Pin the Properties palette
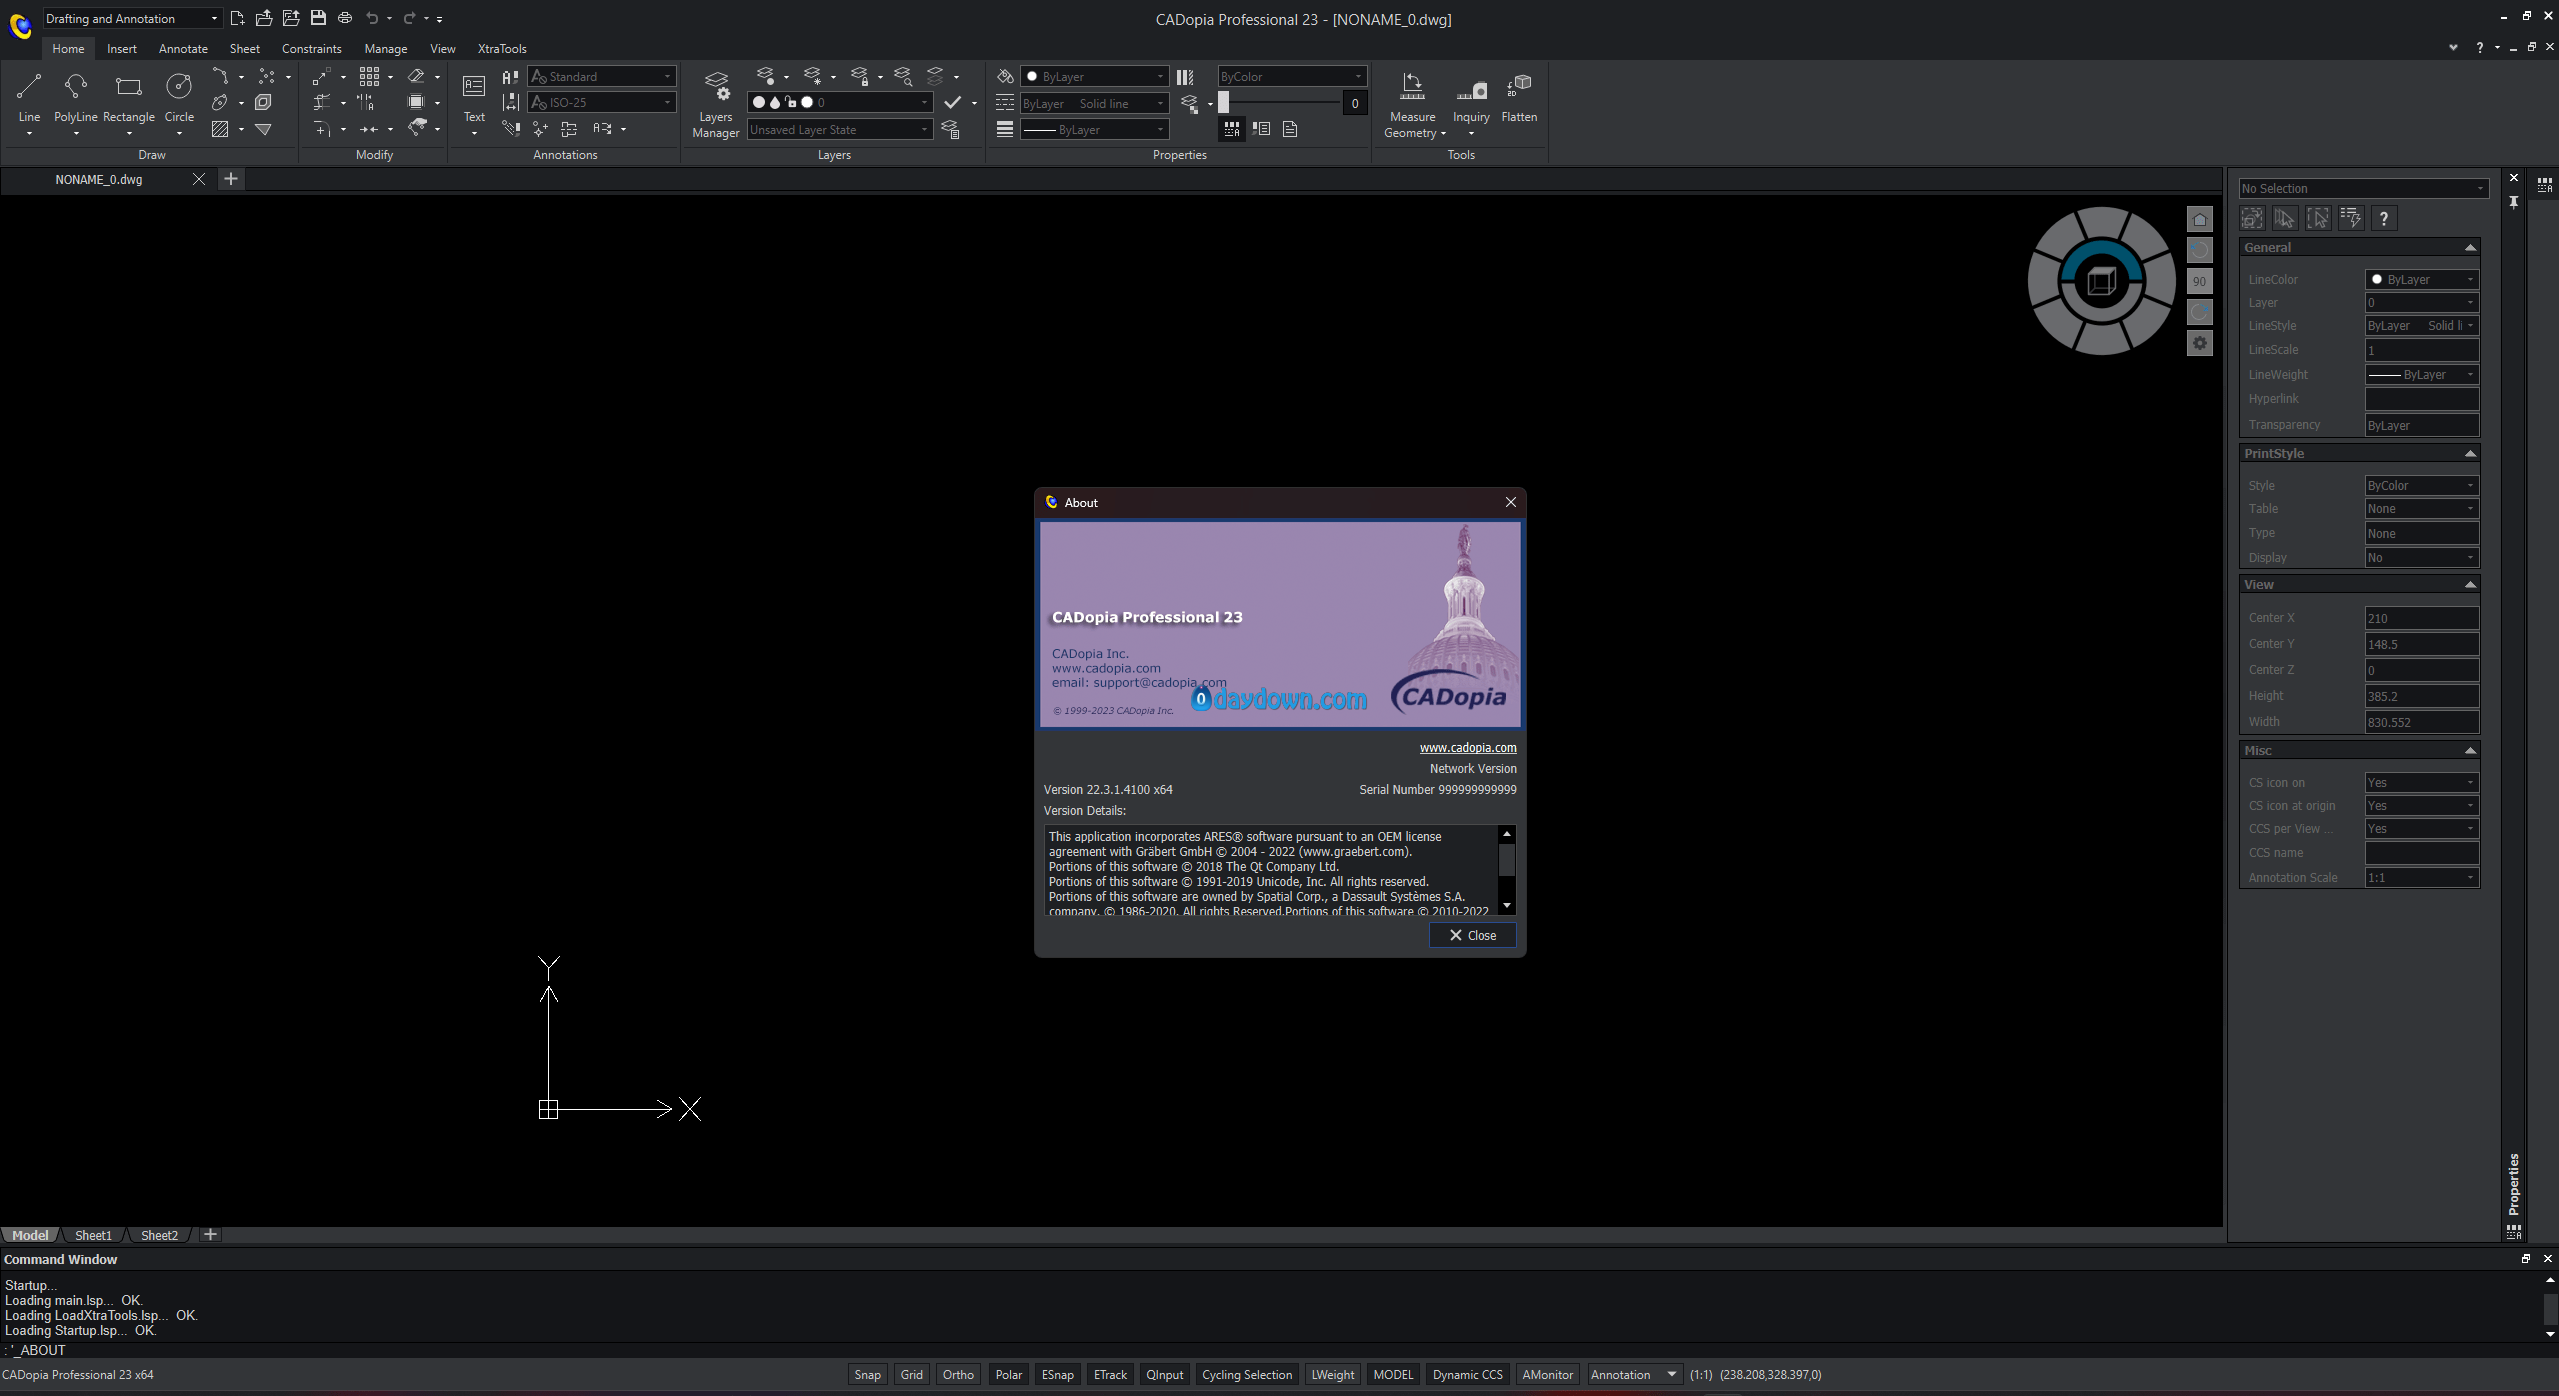This screenshot has width=2559, height=1396. tap(2514, 202)
